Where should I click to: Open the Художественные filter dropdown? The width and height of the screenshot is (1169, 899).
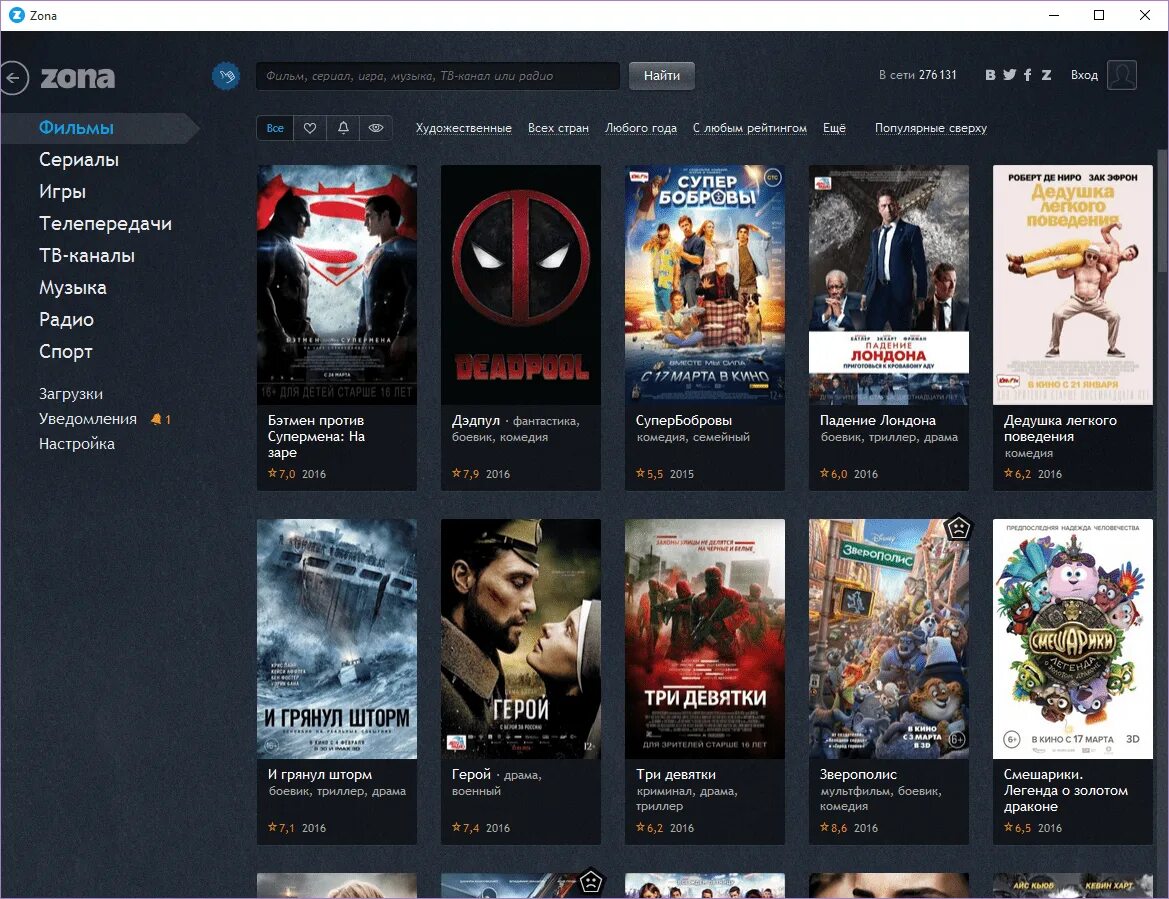point(464,128)
